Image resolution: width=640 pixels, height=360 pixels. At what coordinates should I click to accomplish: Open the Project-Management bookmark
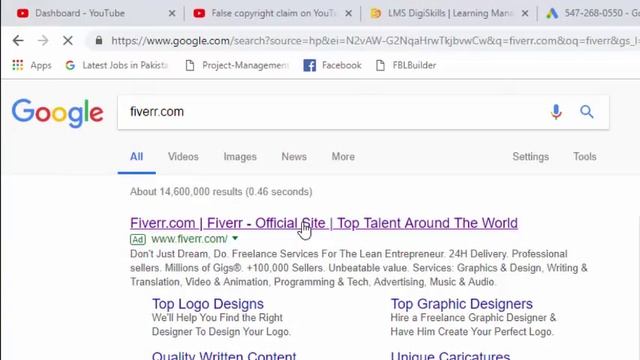(237, 65)
